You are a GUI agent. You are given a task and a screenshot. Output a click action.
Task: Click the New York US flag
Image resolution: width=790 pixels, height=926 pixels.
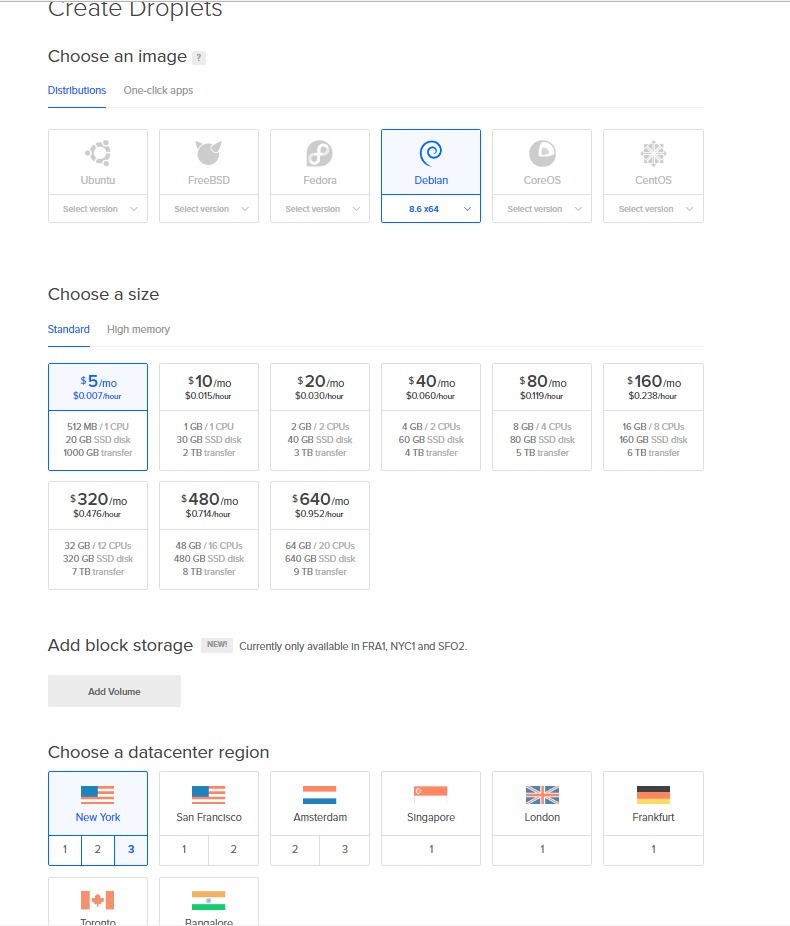[x=97, y=795]
